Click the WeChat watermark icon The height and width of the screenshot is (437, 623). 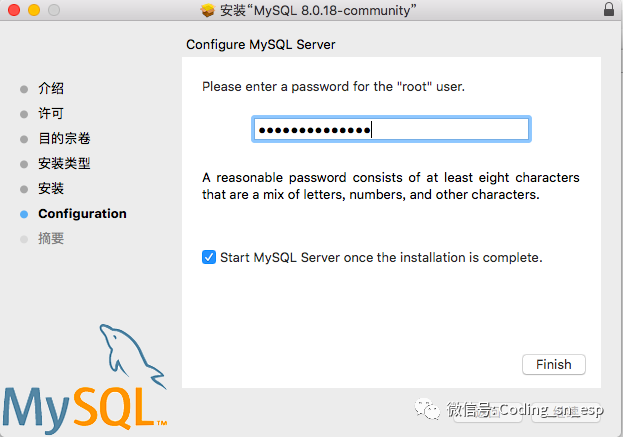[x=428, y=408]
